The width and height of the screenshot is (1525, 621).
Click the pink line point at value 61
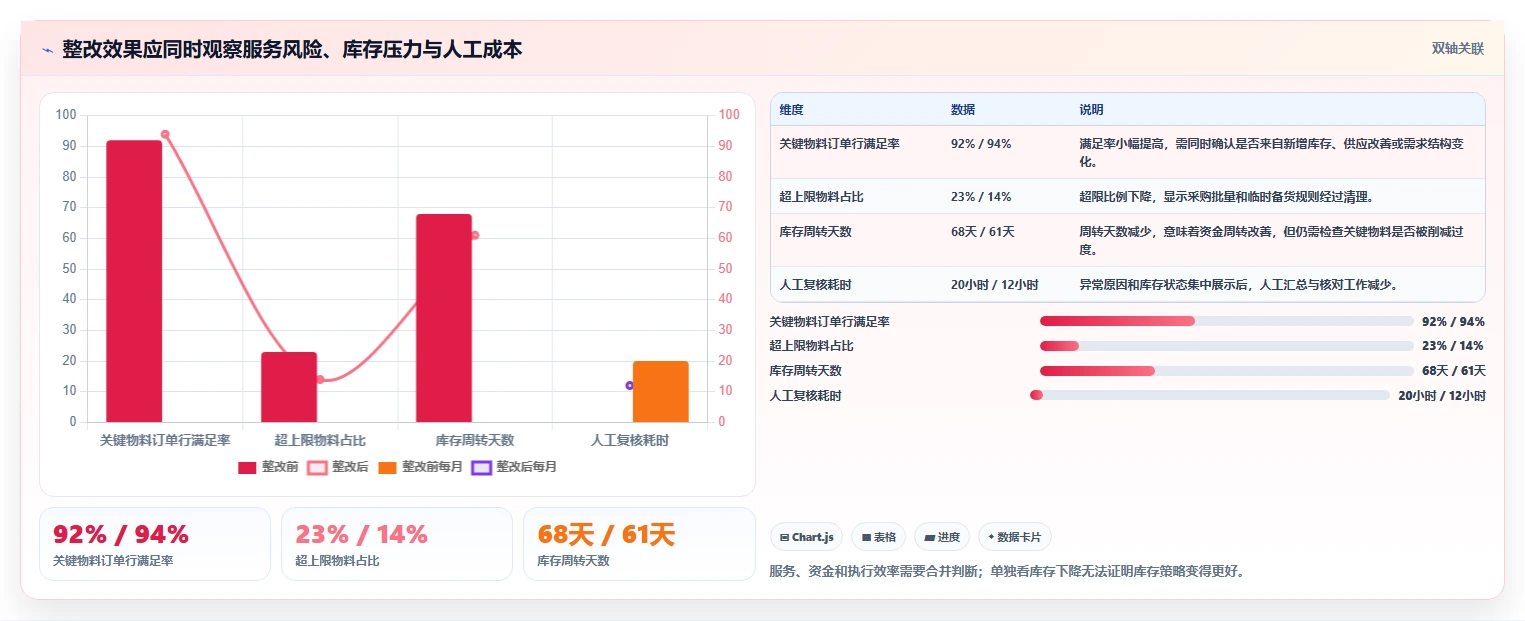coord(475,235)
